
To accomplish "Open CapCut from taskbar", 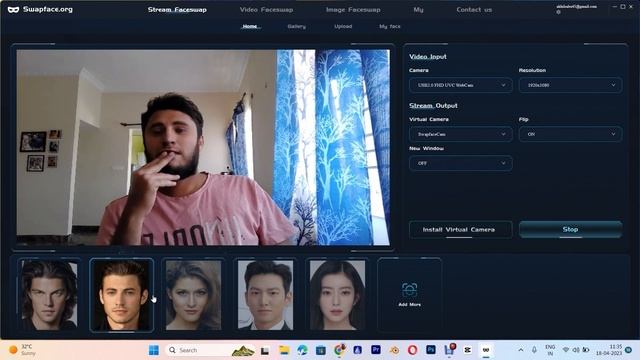I will tap(468, 350).
